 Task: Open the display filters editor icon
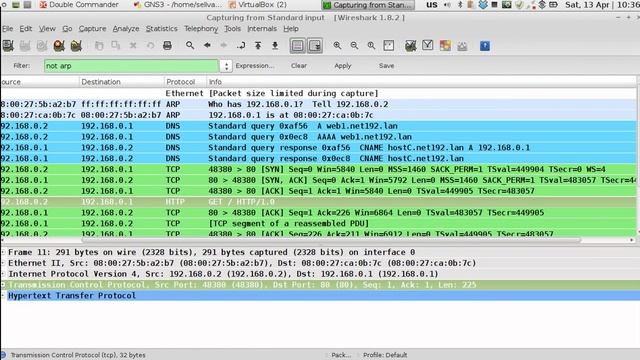point(427,45)
